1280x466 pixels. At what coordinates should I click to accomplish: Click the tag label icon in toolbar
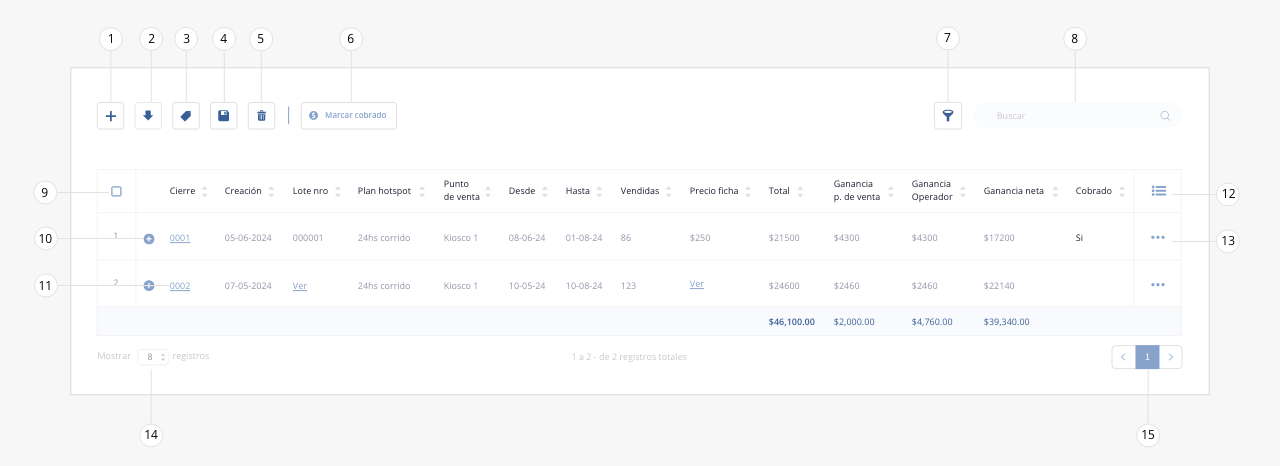[185, 116]
